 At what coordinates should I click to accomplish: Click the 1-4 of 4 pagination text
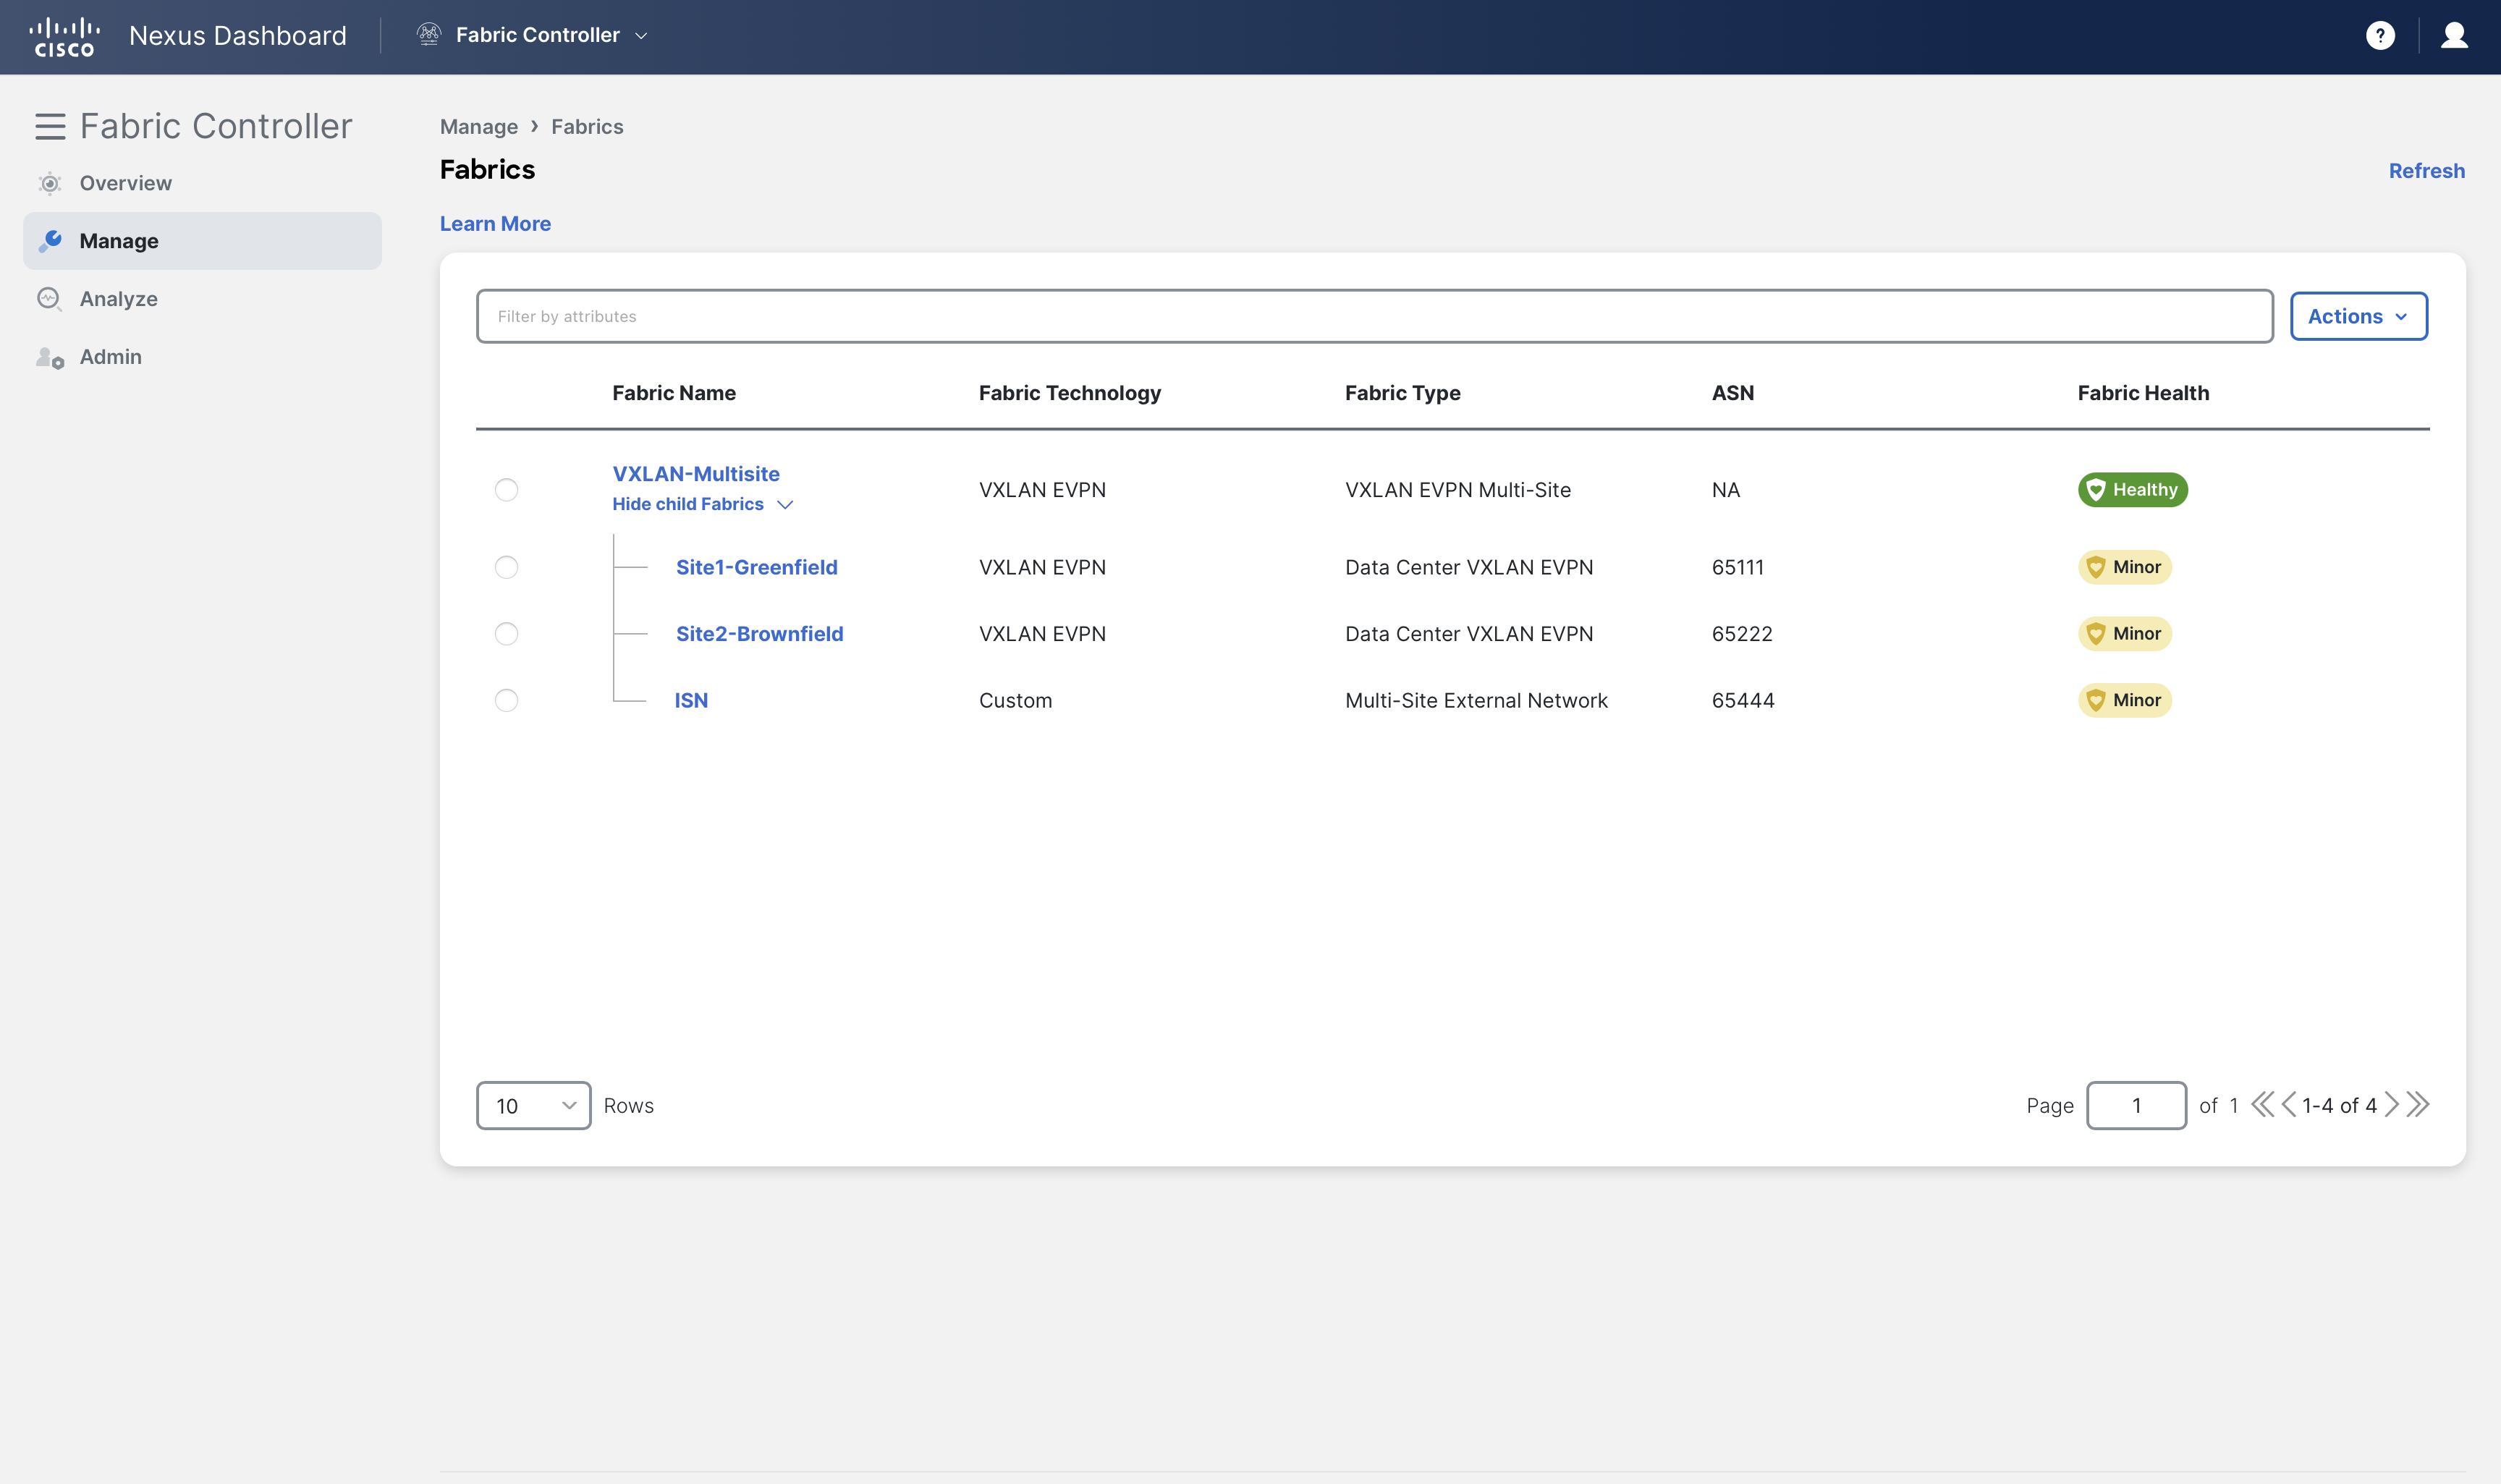2340,1106
